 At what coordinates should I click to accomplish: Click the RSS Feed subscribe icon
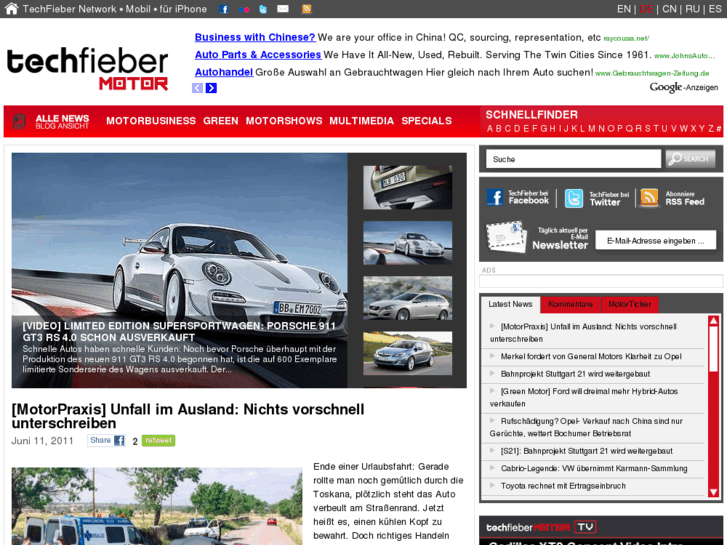coord(649,198)
